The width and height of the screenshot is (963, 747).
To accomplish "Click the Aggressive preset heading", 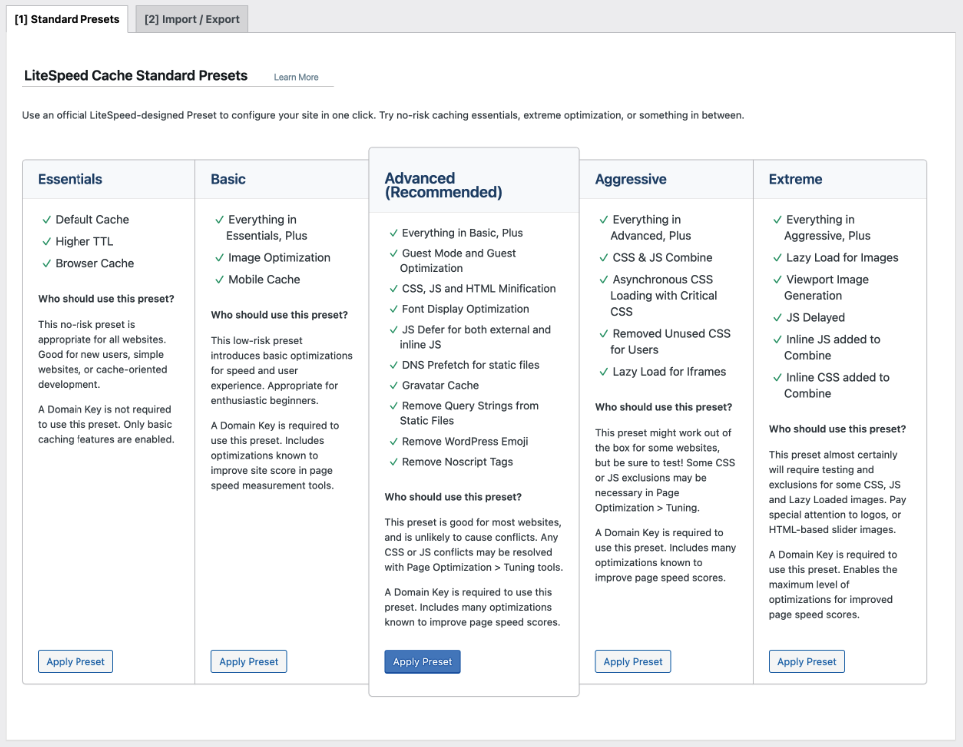I will pyautogui.click(x=631, y=179).
